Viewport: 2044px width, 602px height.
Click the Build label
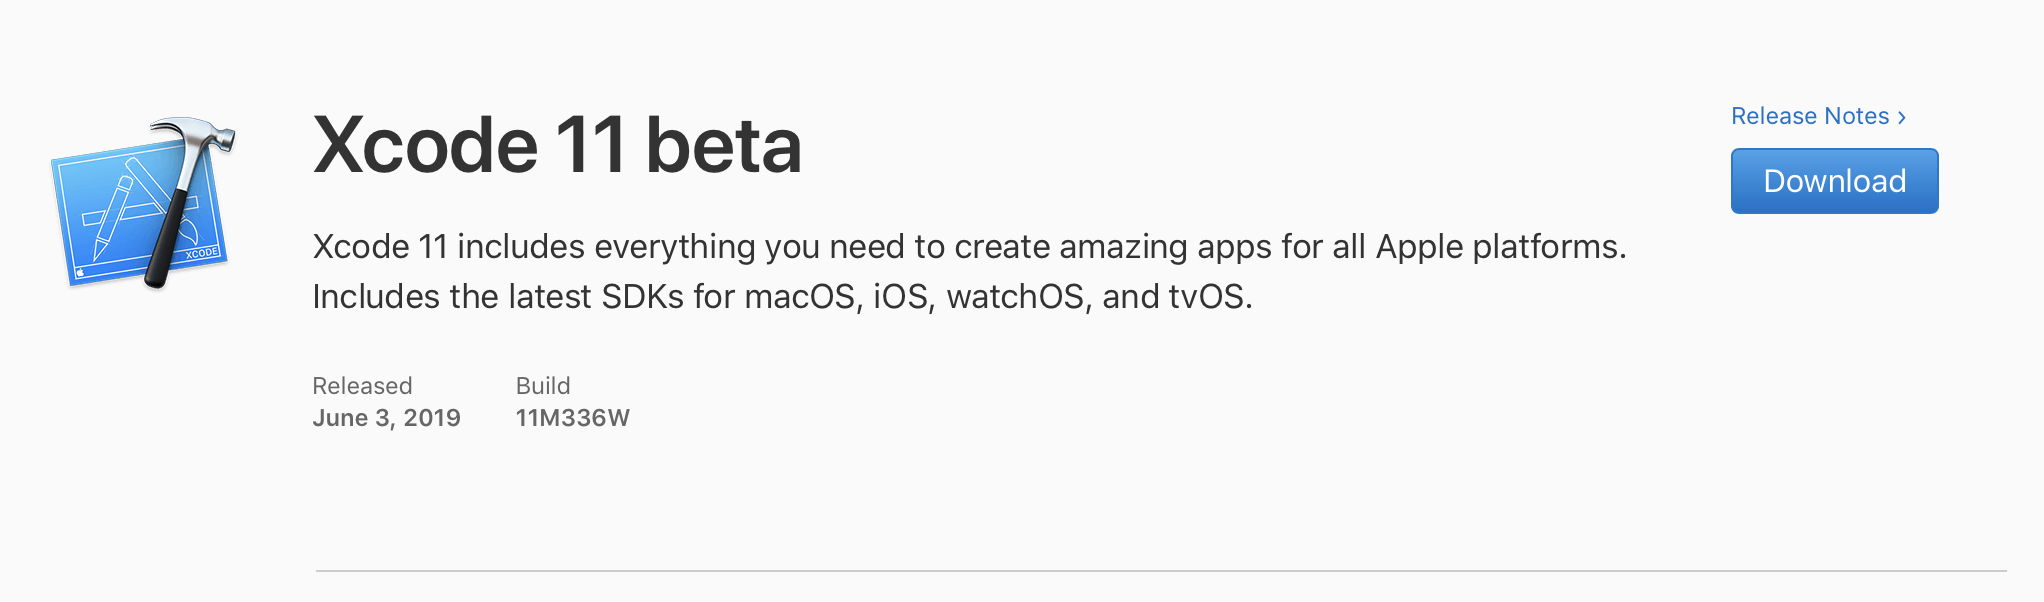543,386
